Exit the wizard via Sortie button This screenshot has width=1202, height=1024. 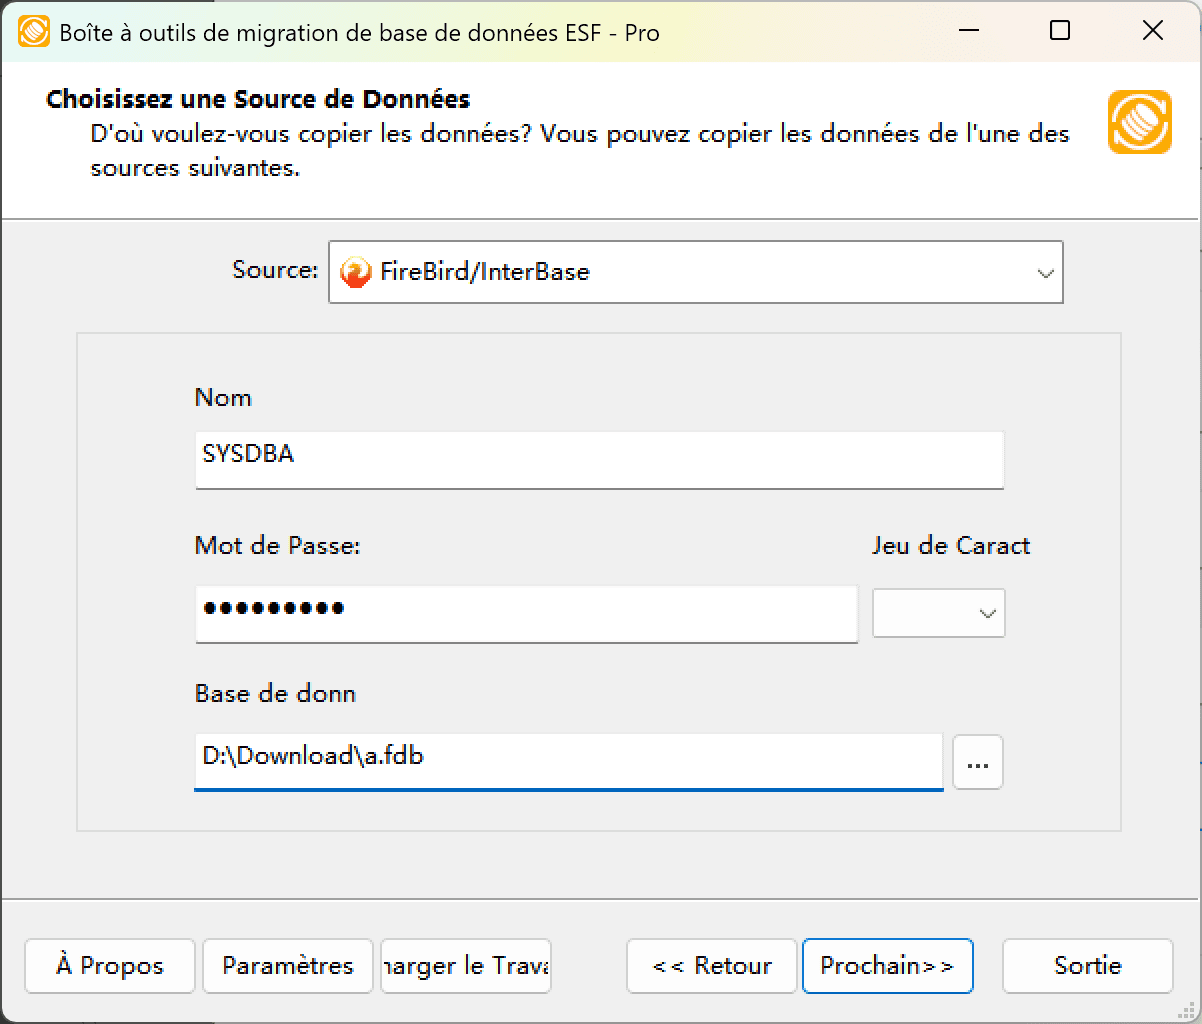click(1087, 966)
